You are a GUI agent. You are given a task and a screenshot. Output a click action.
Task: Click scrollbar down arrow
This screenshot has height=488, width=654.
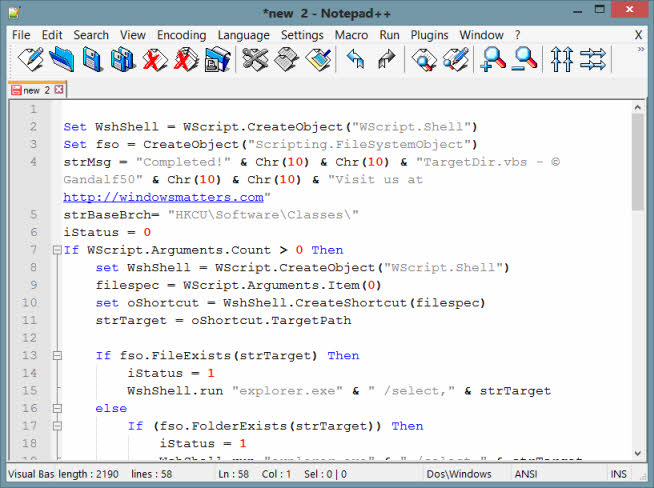637,453
